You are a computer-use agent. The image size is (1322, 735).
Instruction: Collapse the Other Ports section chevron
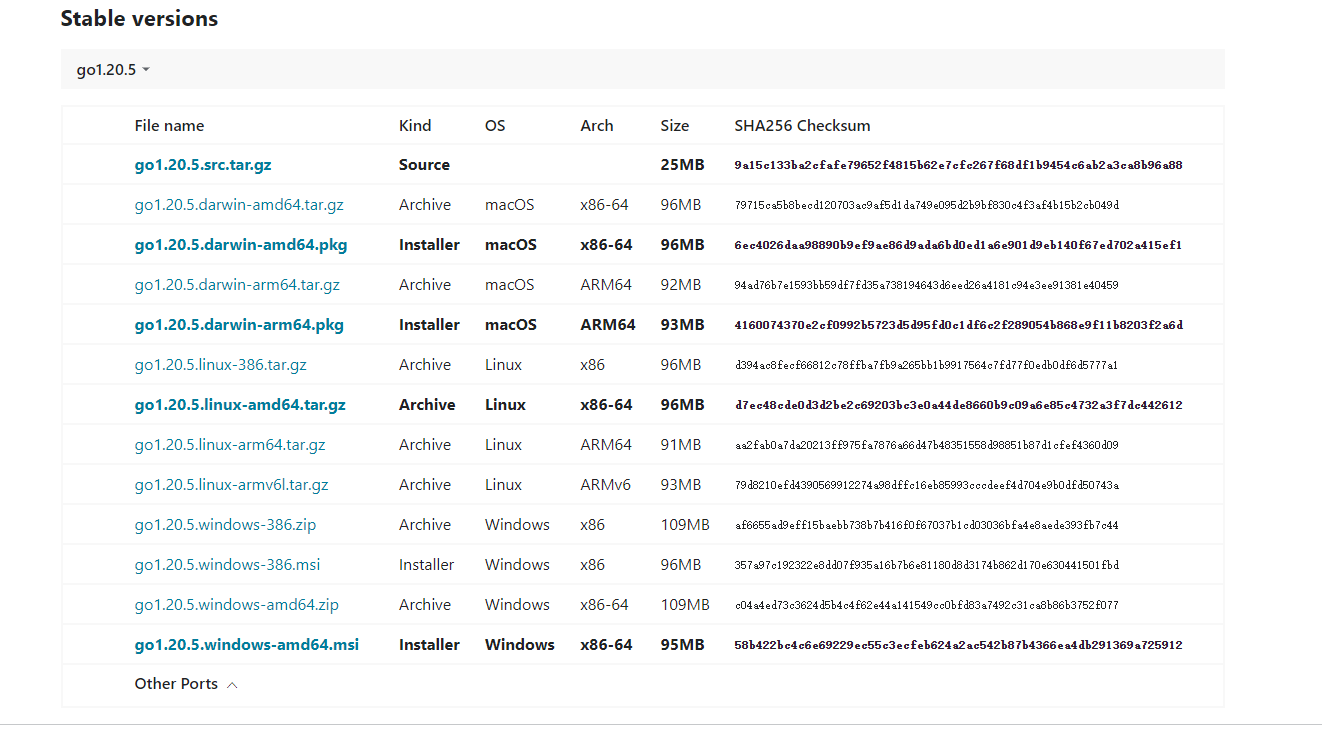pyautogui.click(x=232, y=685)
